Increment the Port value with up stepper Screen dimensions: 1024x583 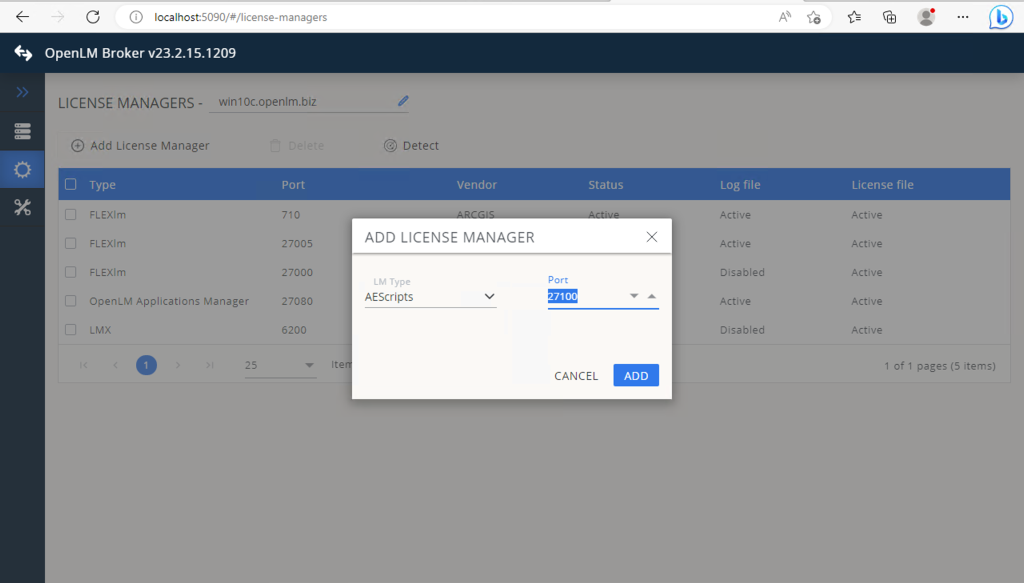651,294
